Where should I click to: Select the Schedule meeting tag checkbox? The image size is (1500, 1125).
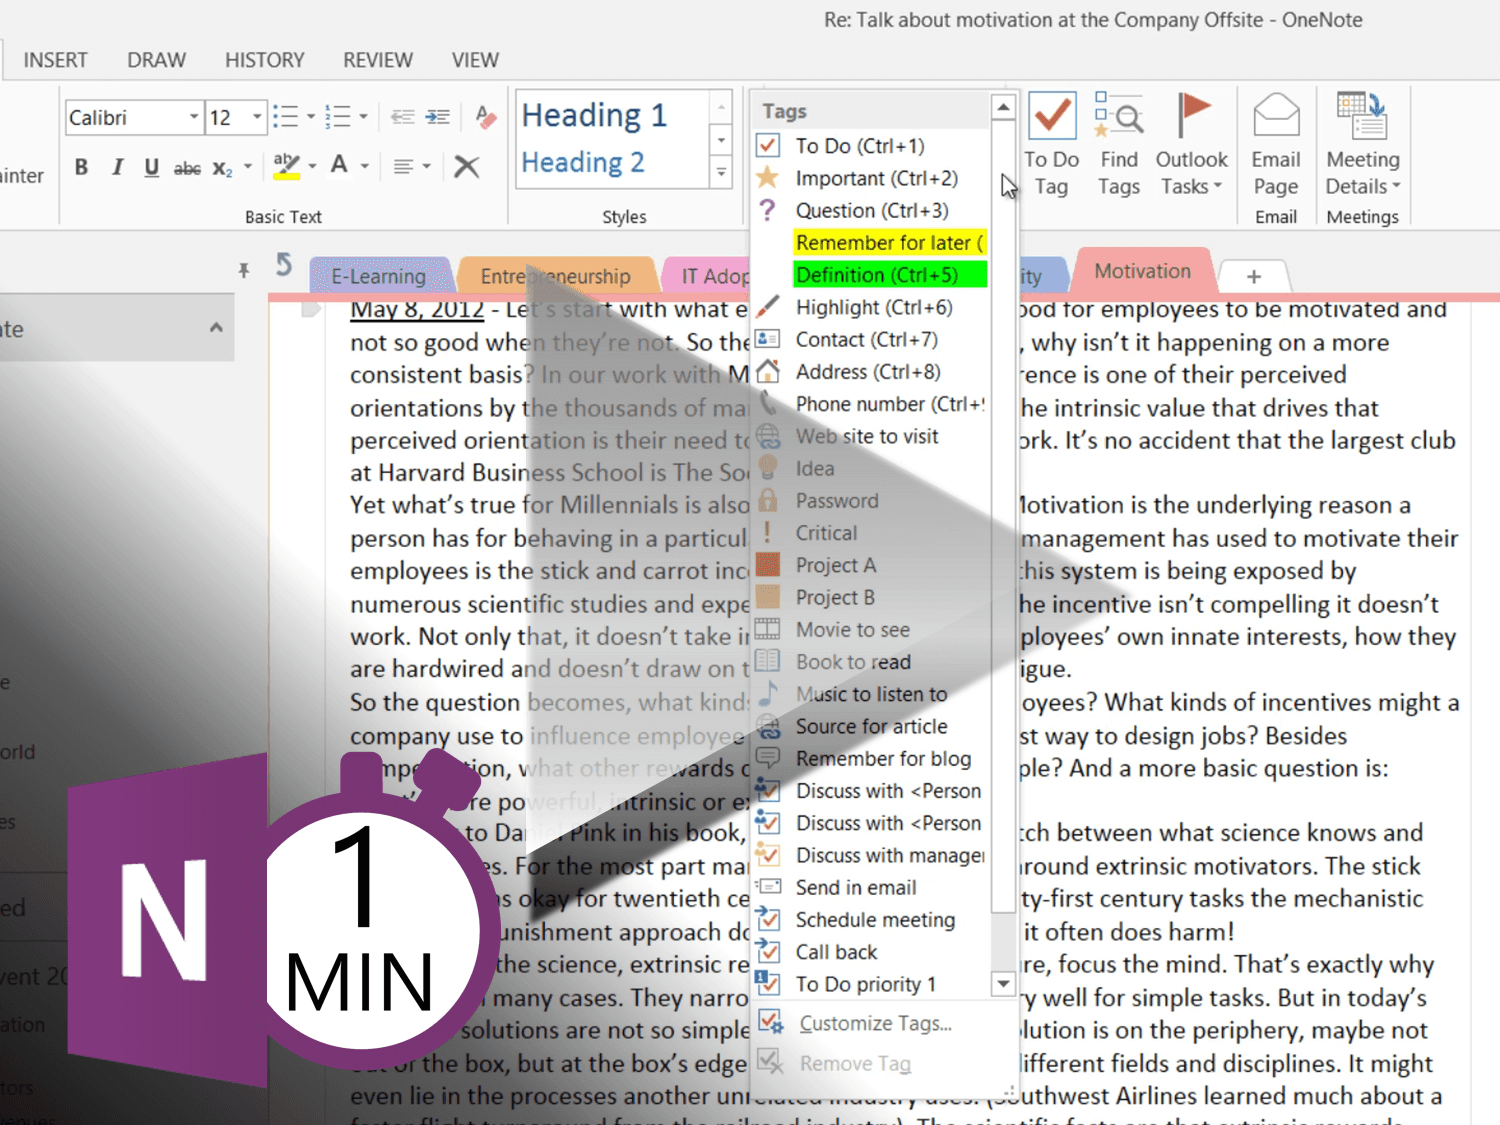[768, 920]
